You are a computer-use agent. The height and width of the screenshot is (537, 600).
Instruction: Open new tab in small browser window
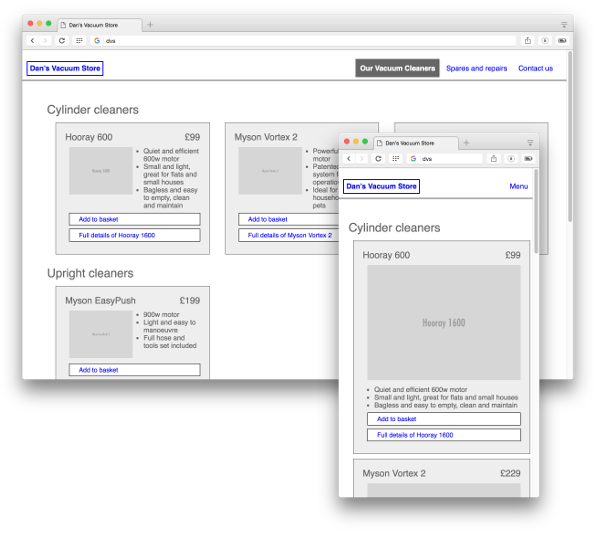[x=466, y=143]
